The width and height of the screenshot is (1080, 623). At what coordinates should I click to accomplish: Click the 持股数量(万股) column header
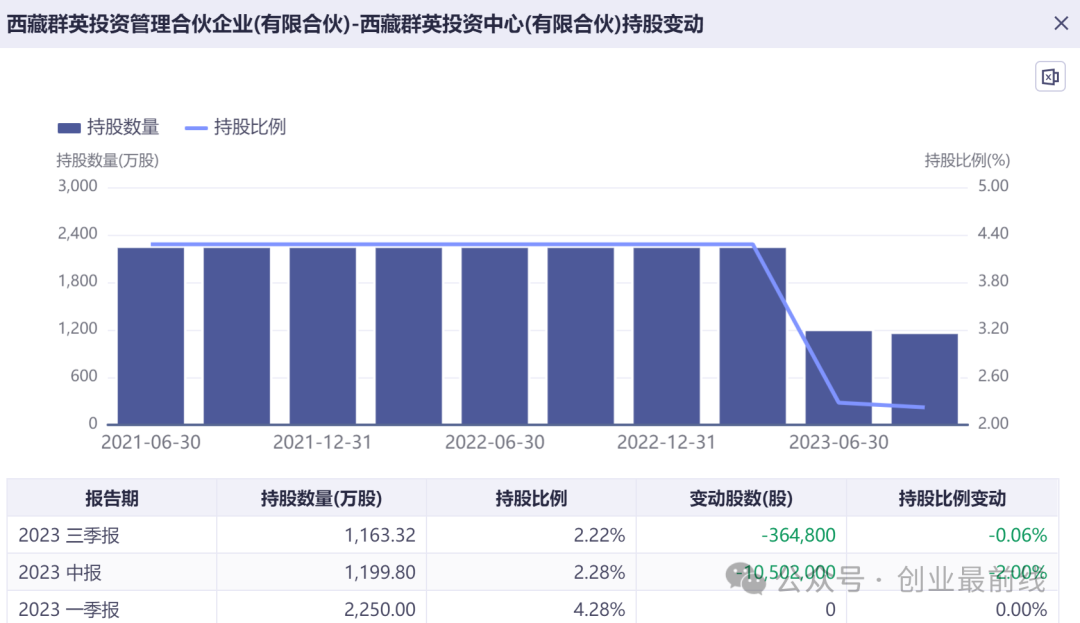(321, 498)
